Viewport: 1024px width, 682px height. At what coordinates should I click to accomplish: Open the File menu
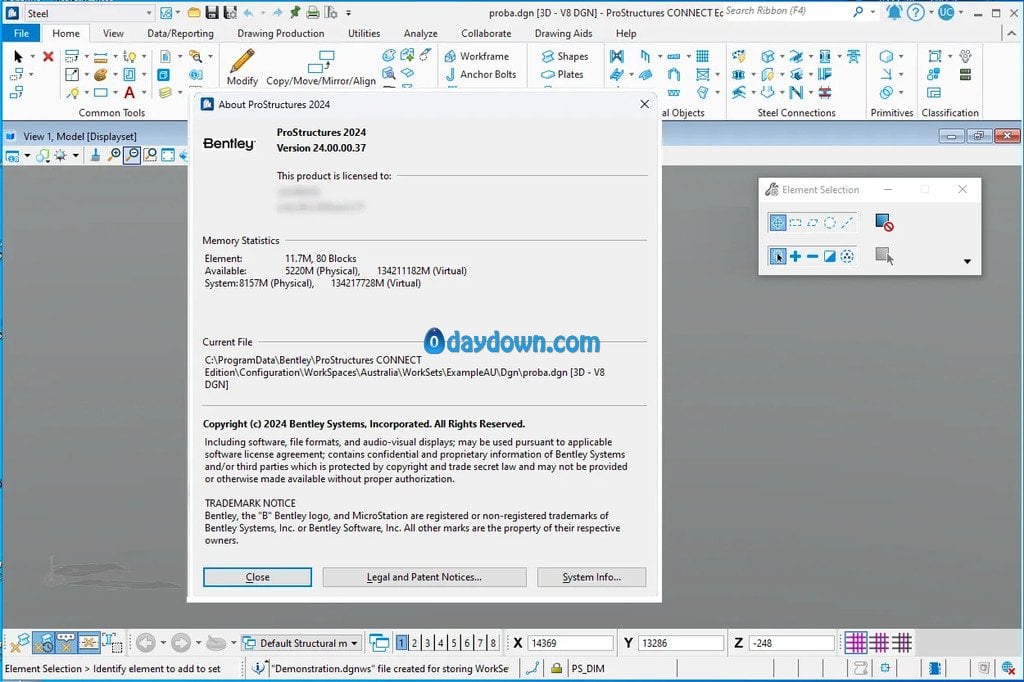coord(20,33)
